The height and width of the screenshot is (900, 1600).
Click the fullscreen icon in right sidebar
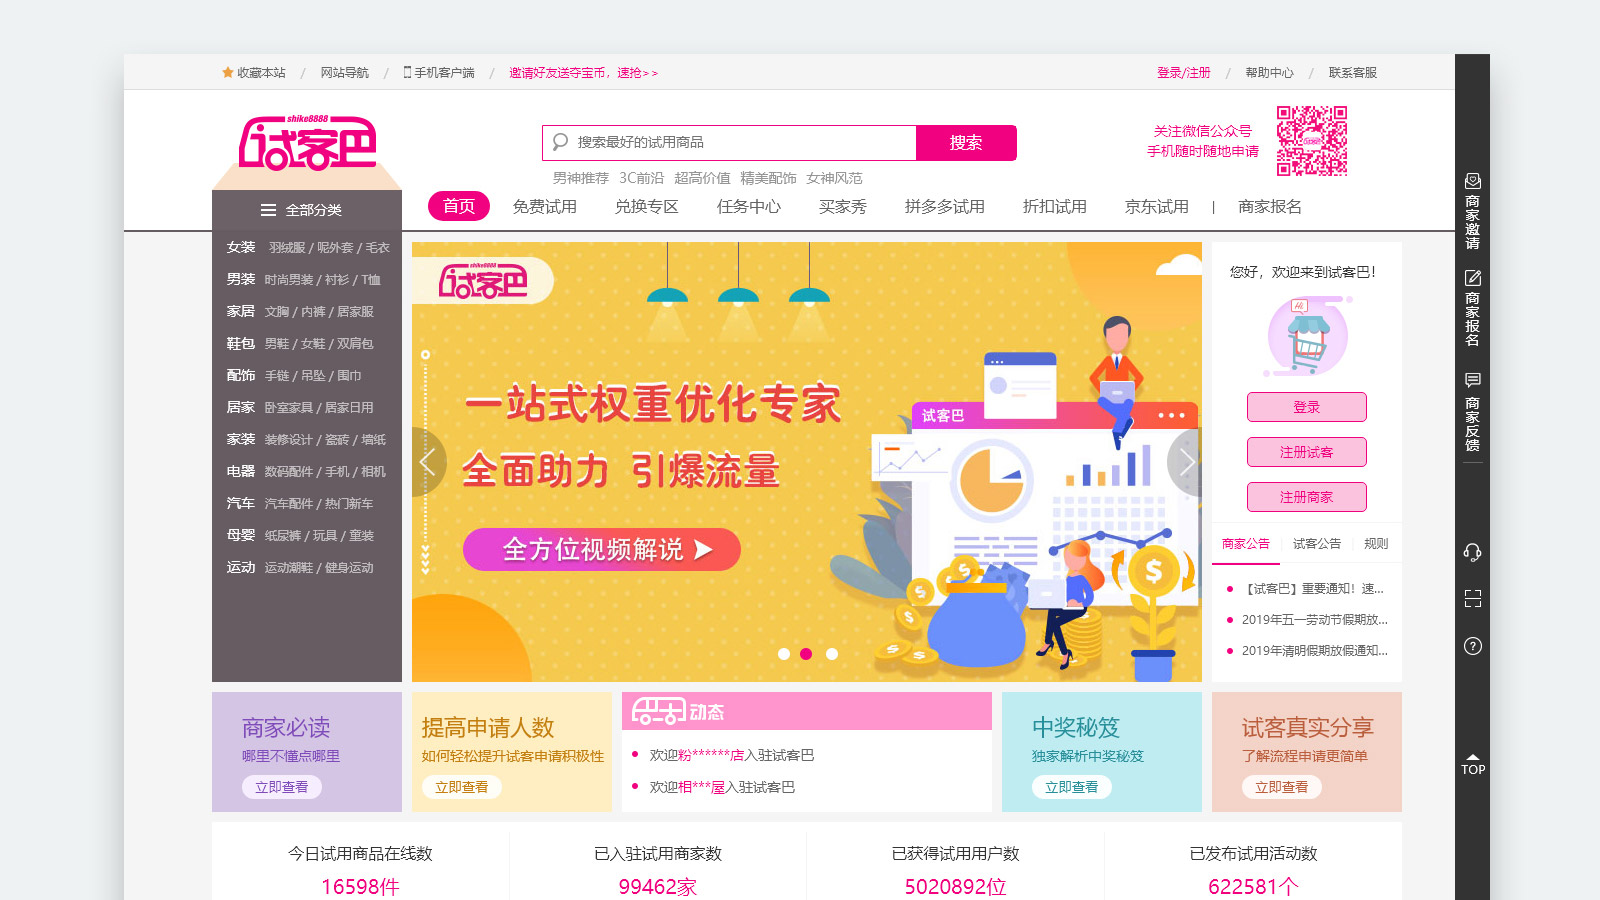[x=1472, y=599]
